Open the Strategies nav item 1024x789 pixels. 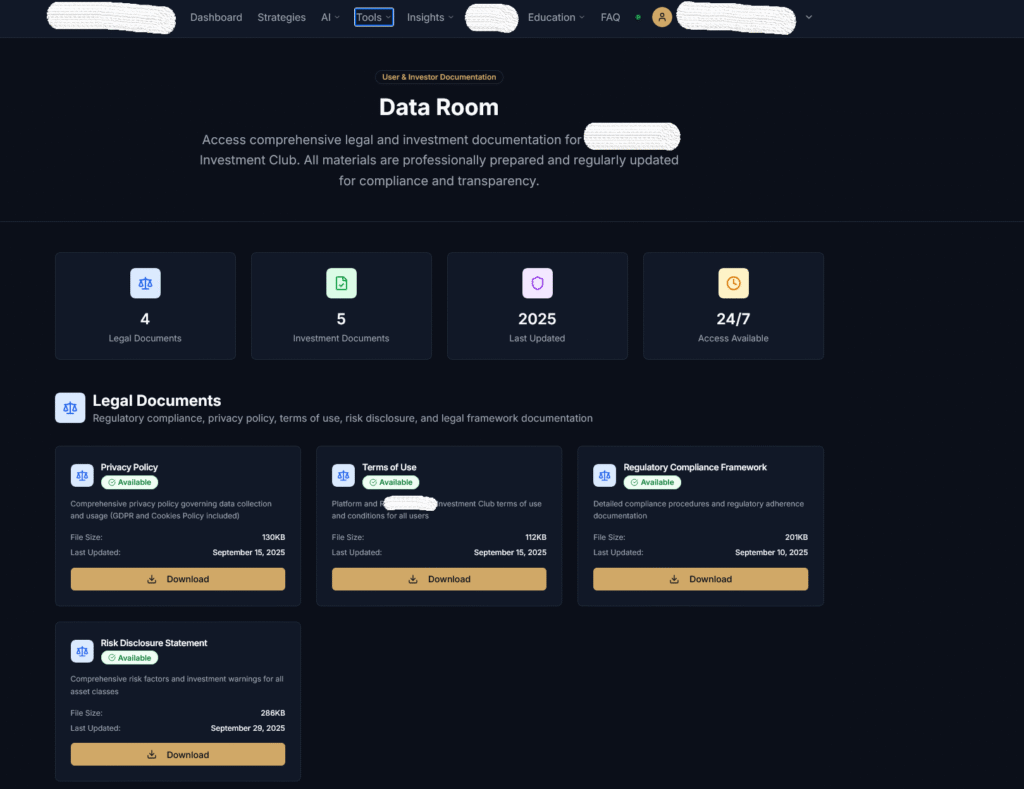[281, 17]
